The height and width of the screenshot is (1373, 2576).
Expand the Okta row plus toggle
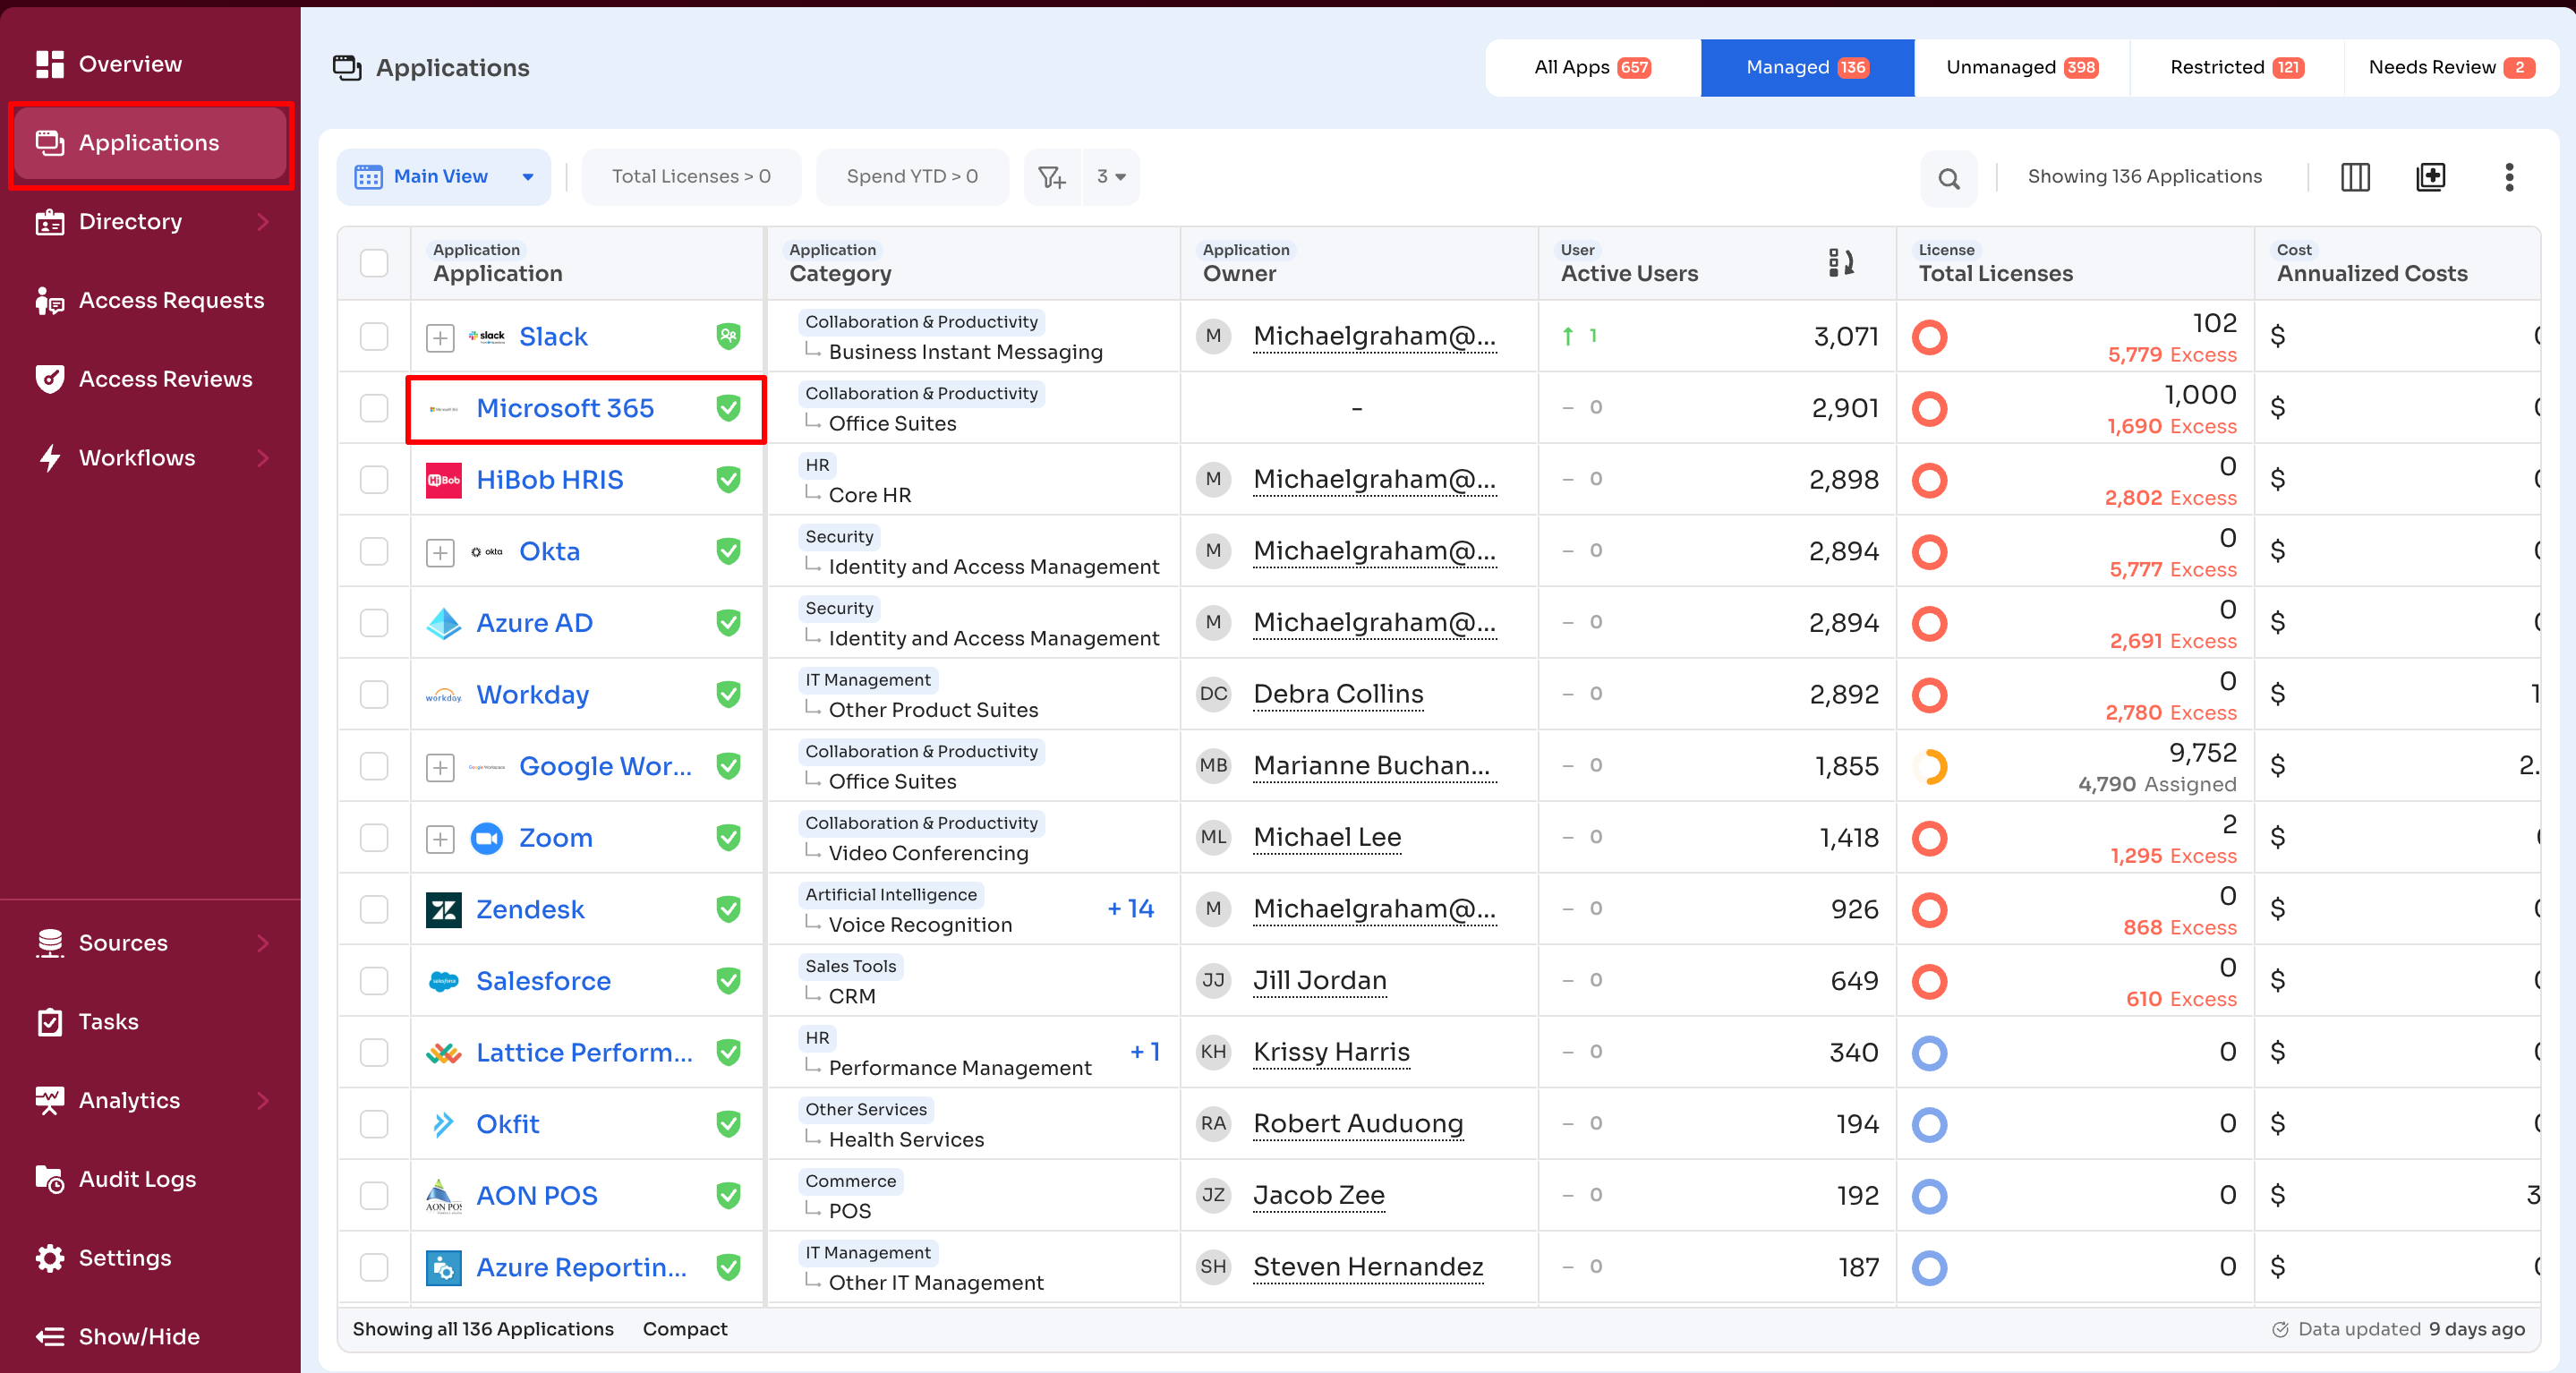pyautogui.click(x=440, y=552)
